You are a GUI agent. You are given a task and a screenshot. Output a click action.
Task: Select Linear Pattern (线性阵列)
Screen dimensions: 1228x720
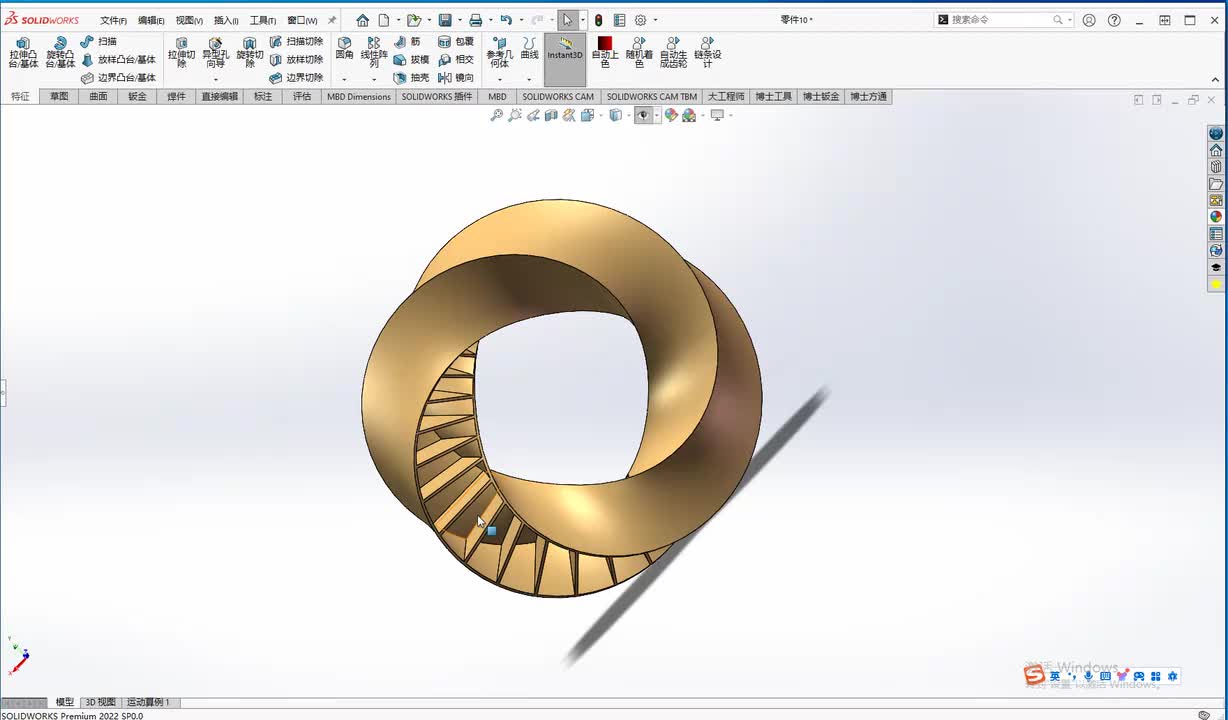coord(374,52)
